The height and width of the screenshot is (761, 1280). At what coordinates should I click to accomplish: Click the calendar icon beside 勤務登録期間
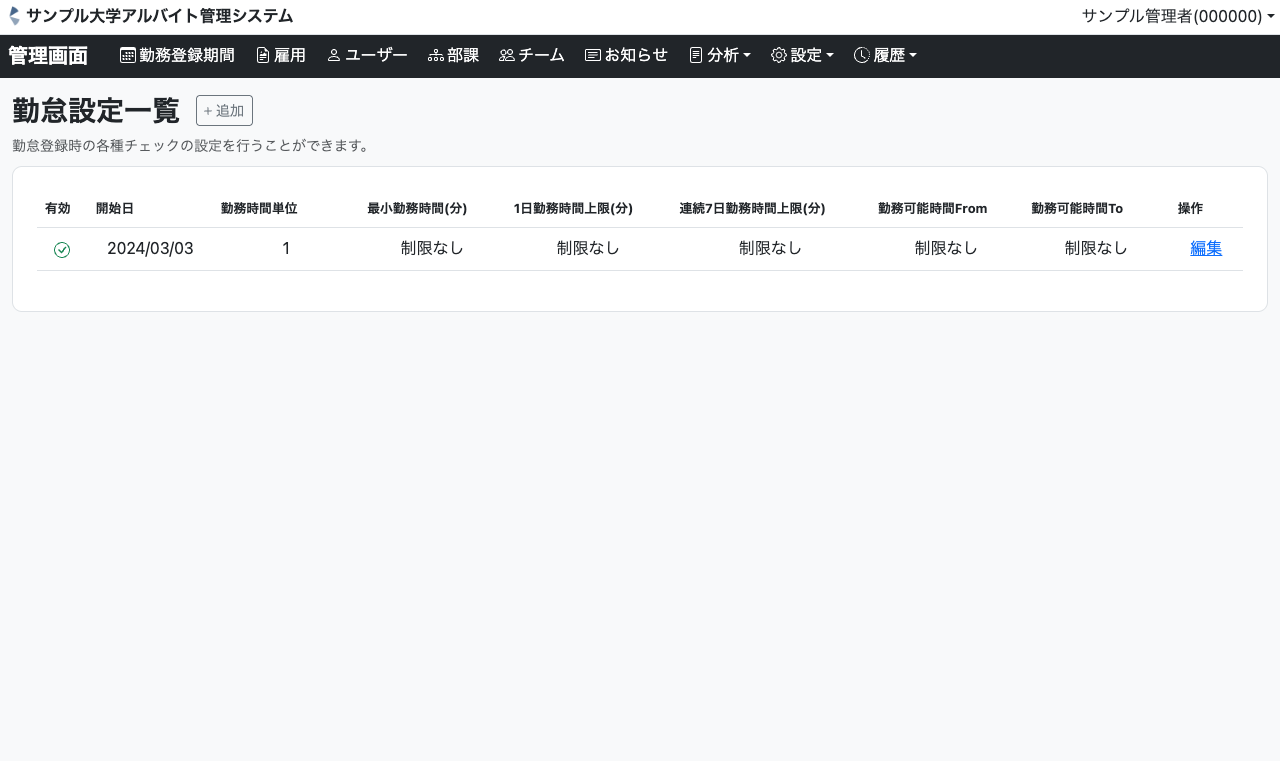128,56
